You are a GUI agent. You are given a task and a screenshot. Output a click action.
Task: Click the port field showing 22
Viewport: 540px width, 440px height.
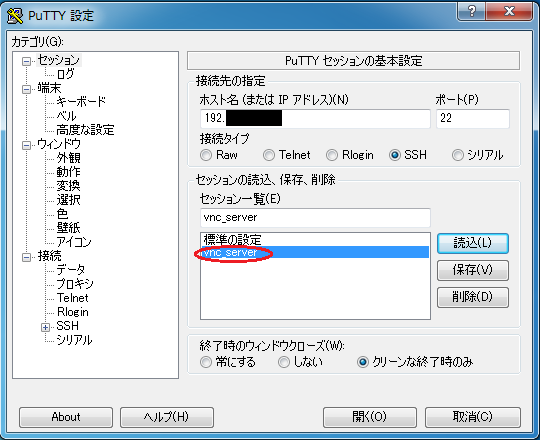472,119
